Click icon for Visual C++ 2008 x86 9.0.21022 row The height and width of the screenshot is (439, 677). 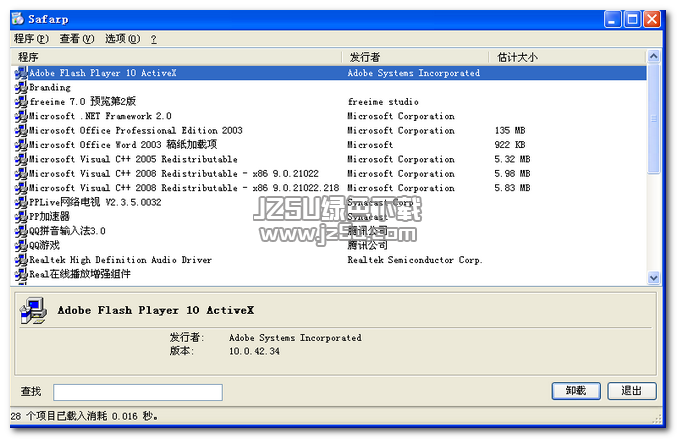pyautogui.click(x=21, y=174)
